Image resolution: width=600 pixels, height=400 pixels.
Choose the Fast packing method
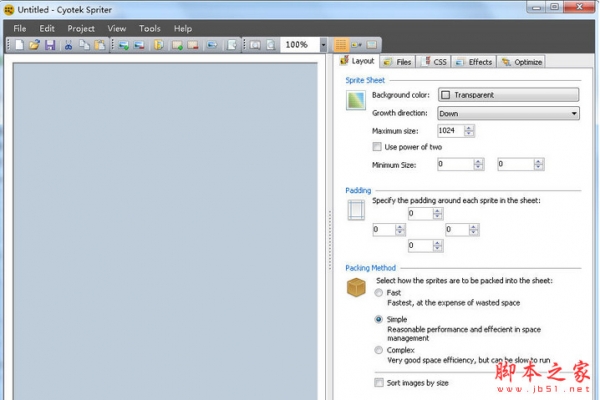378,292
